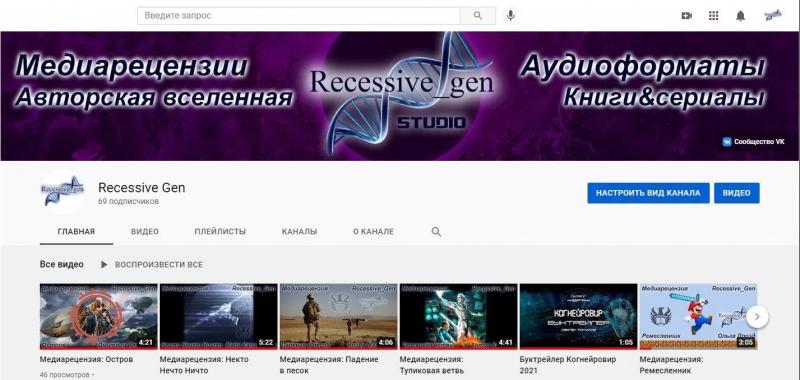Click the Введите запрос search field
The image size is (800, 380).
pos(298,16)
